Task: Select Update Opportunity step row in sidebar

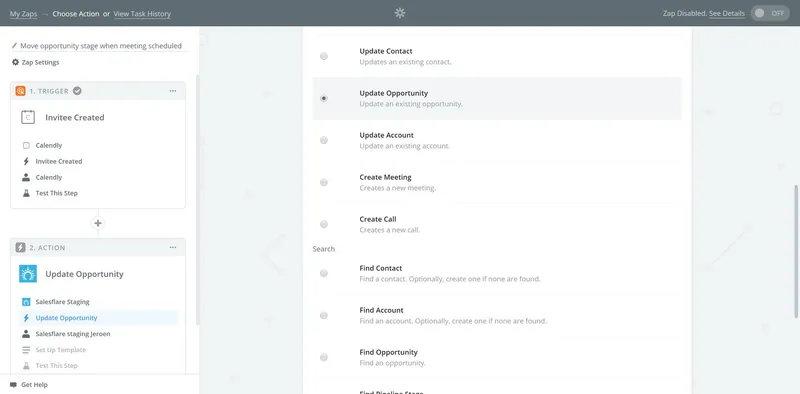Action: pyautogui.click(x=98, y=317)
